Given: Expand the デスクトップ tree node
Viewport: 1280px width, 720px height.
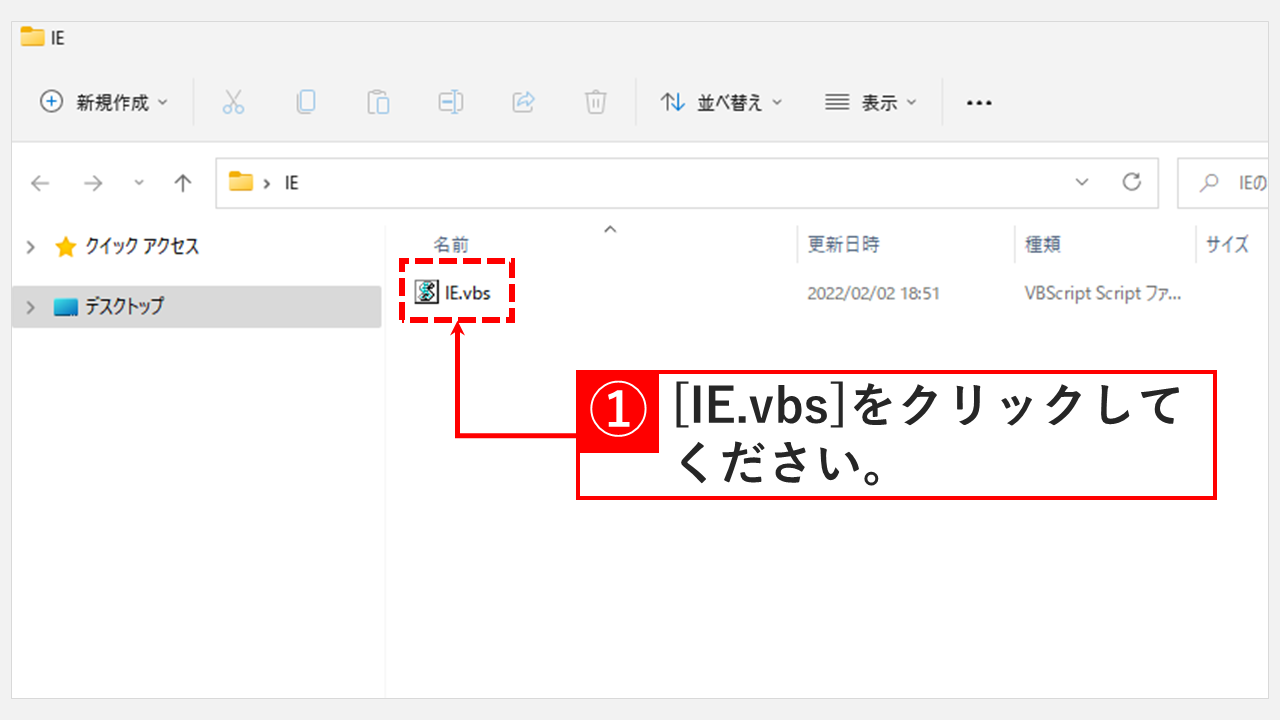Looking at the screenshot, I should 31,307.
